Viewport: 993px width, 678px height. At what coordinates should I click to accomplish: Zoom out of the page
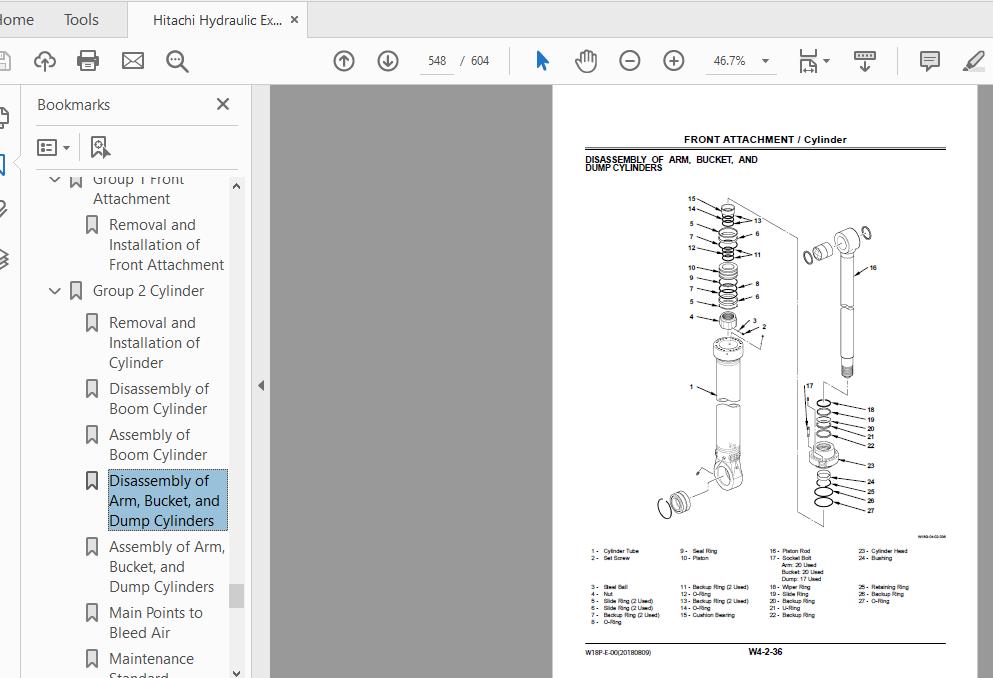(629, 61)
